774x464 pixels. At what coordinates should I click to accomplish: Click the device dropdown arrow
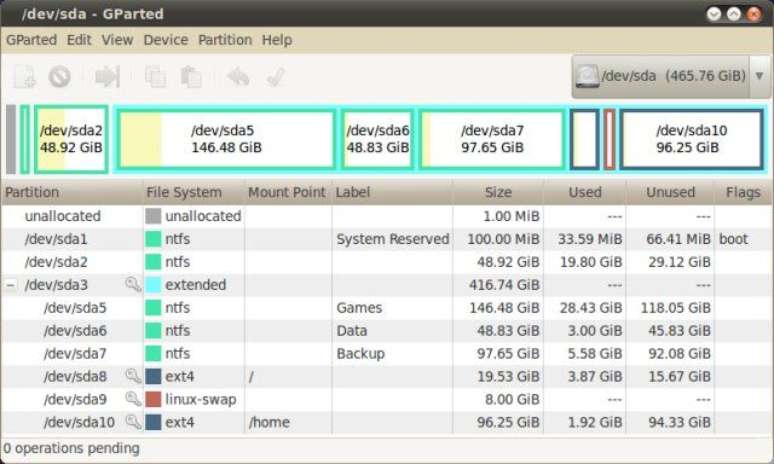[760, 76]
